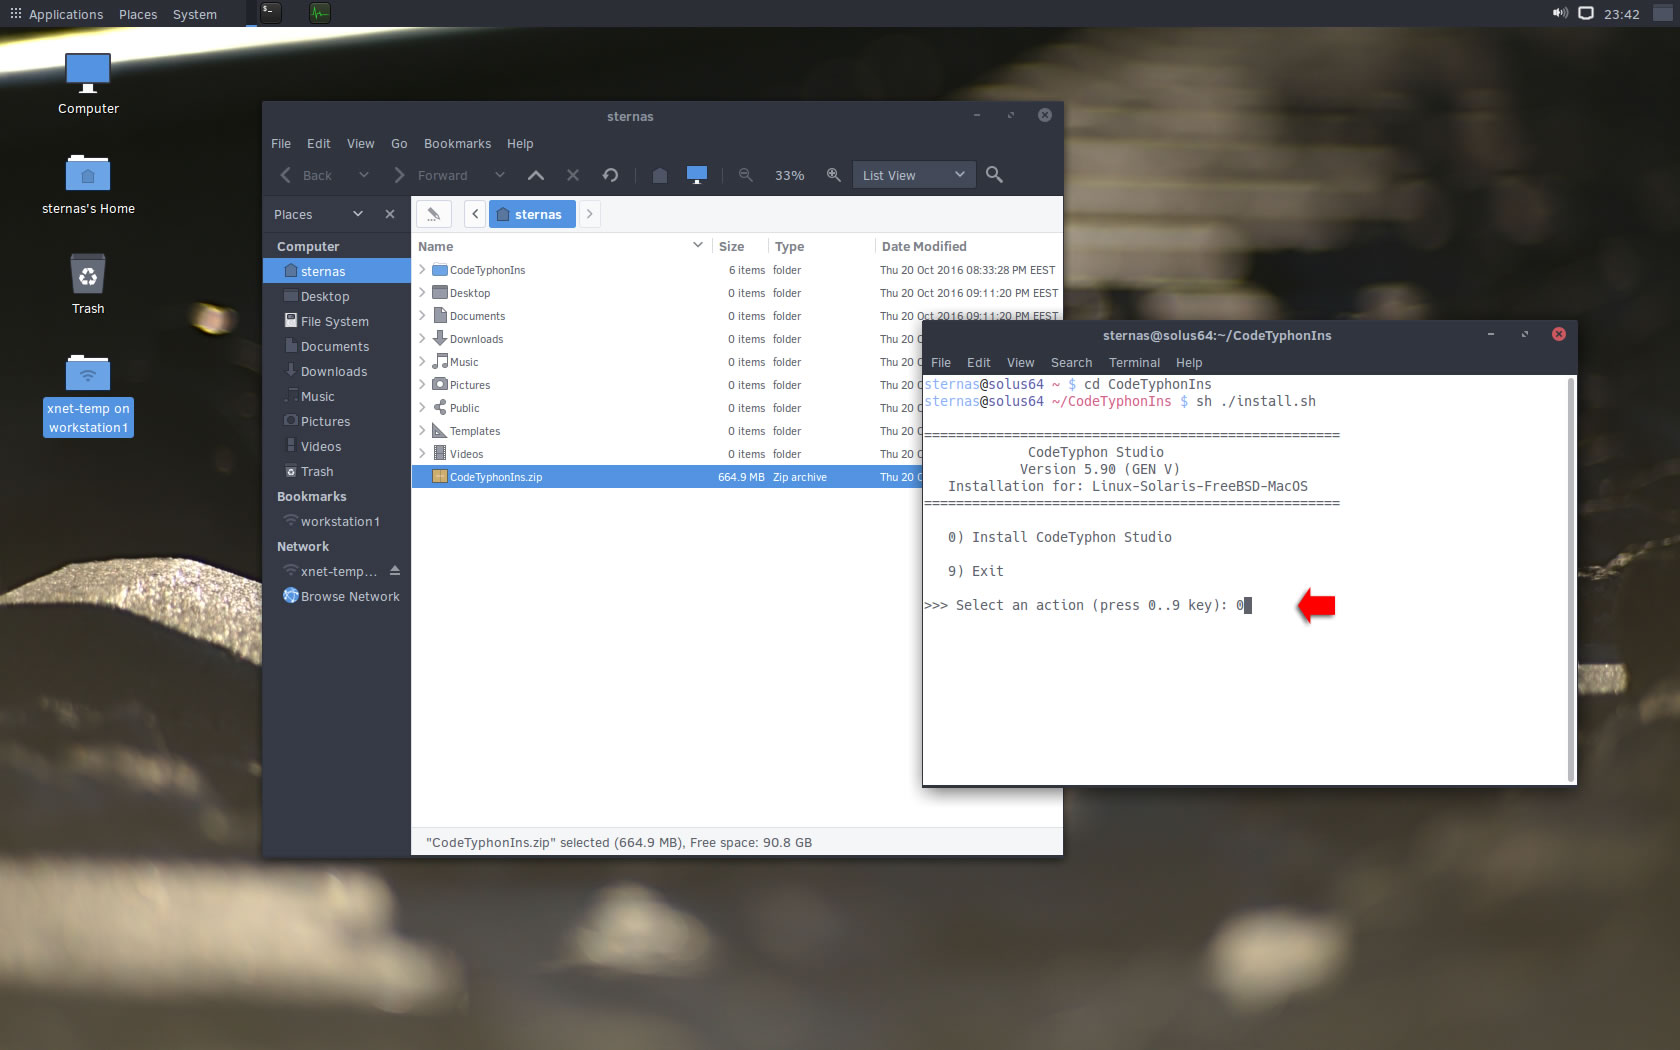Select File System in sidebar

336,321
